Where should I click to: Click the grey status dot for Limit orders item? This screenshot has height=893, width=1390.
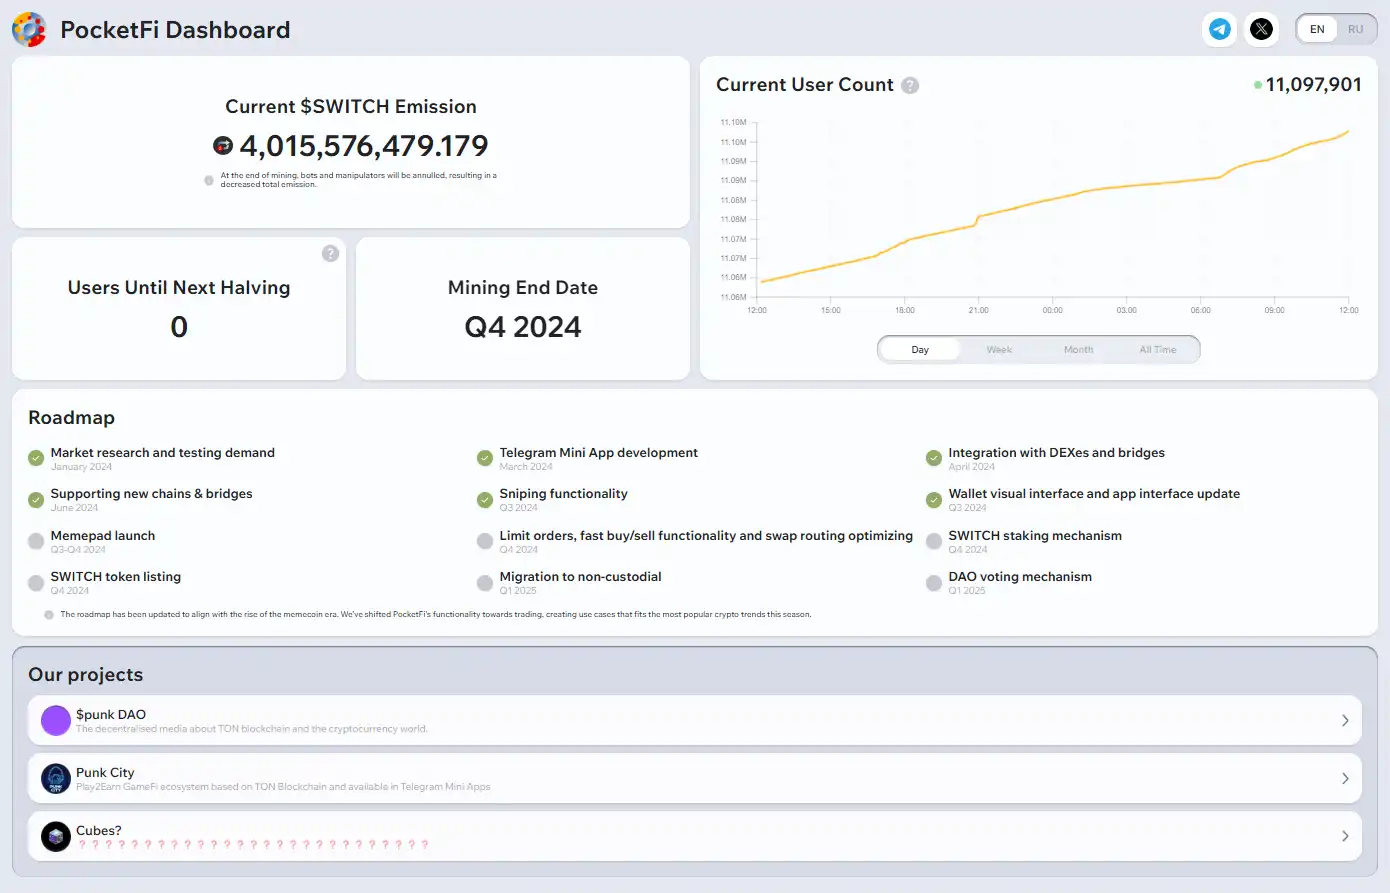click(485, 541)
